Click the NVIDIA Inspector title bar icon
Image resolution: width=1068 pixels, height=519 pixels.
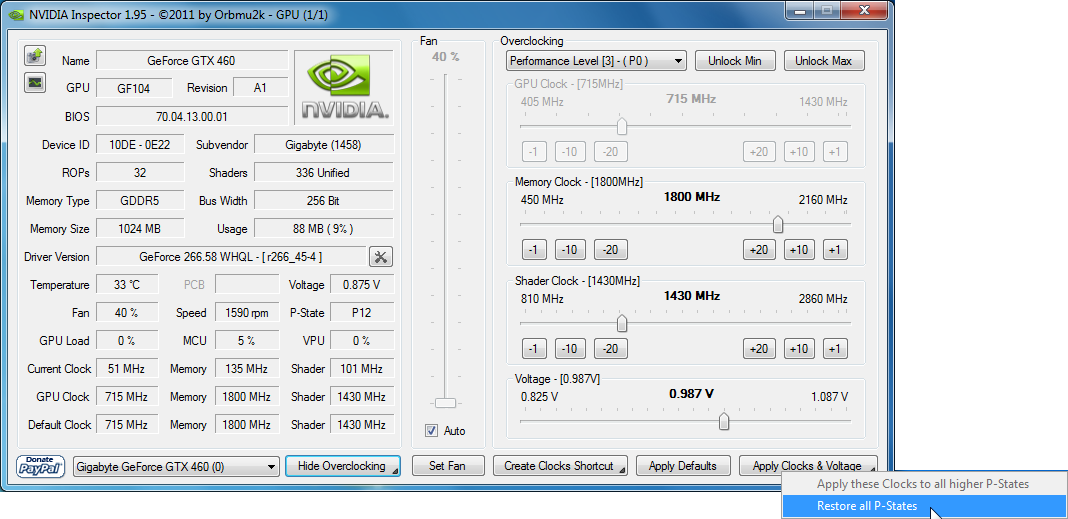(x=17, y=15)
